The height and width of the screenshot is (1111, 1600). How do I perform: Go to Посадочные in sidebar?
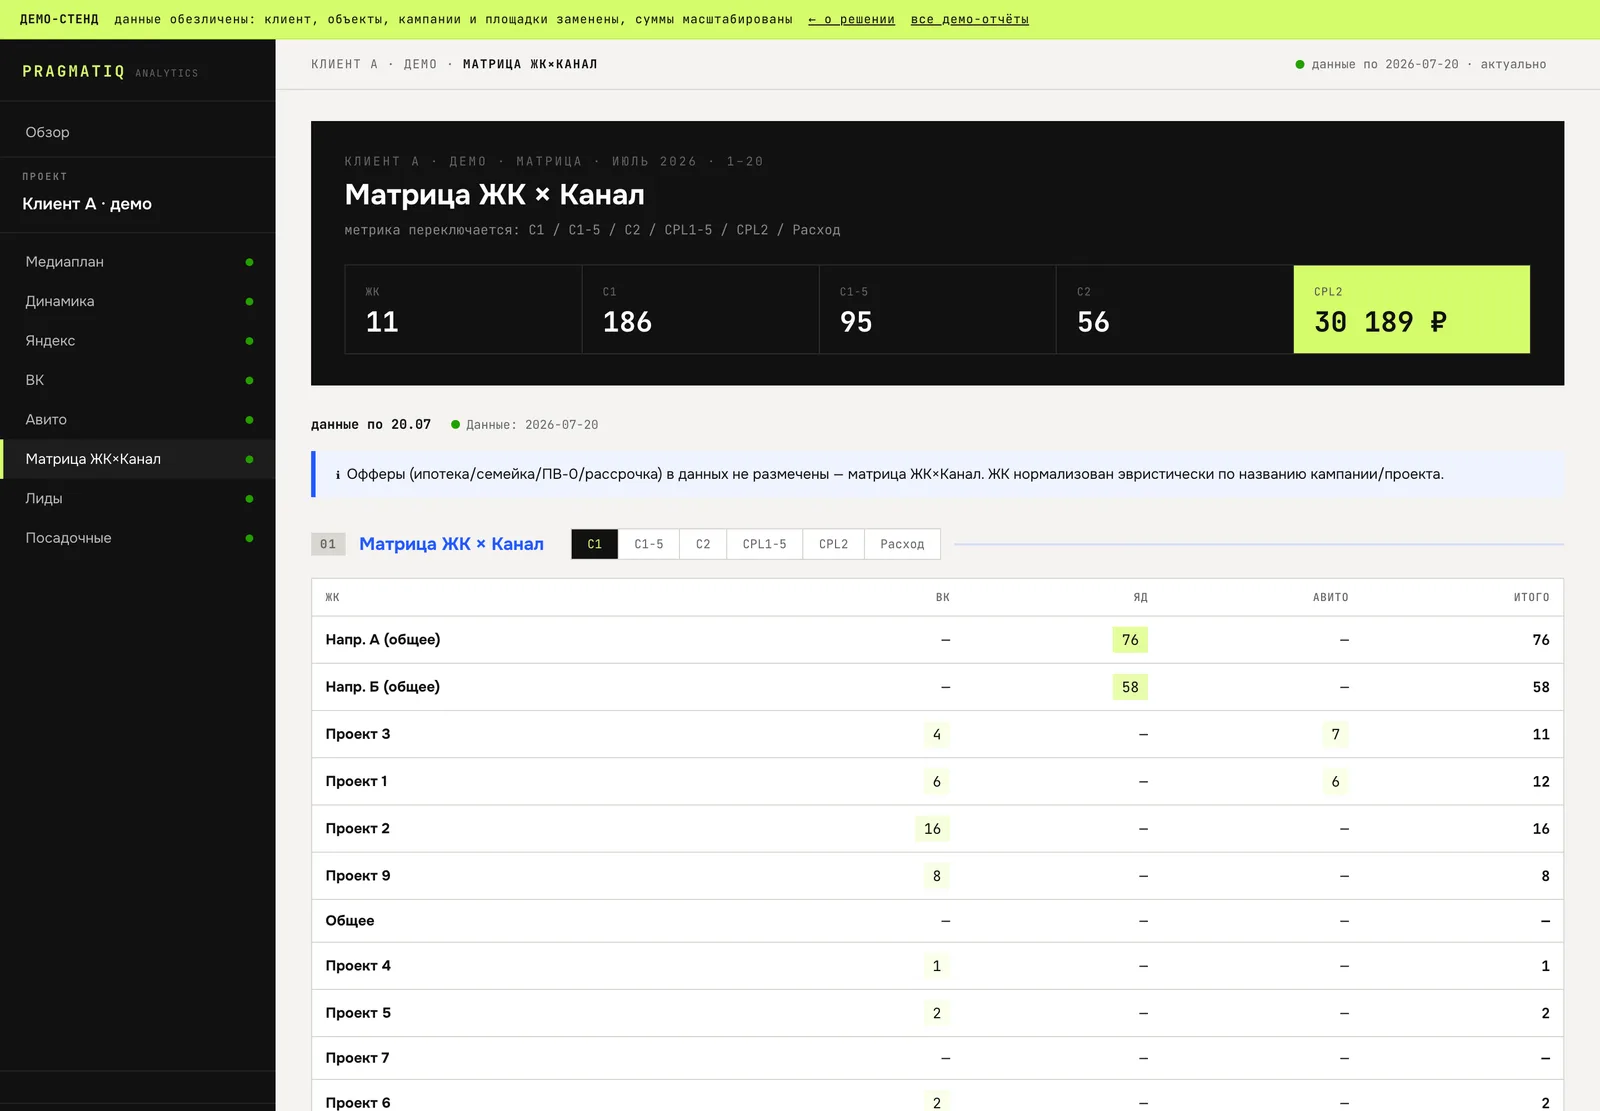pos(137,538)
